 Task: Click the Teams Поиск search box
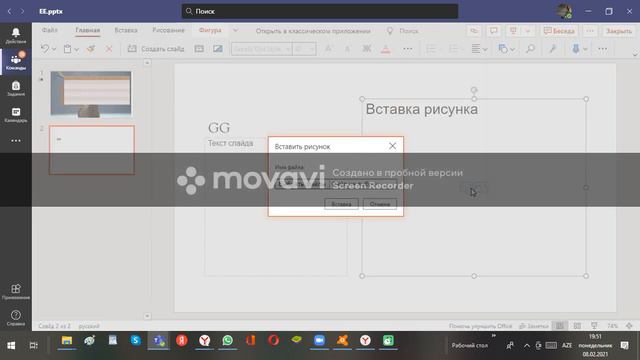[320, 11]
